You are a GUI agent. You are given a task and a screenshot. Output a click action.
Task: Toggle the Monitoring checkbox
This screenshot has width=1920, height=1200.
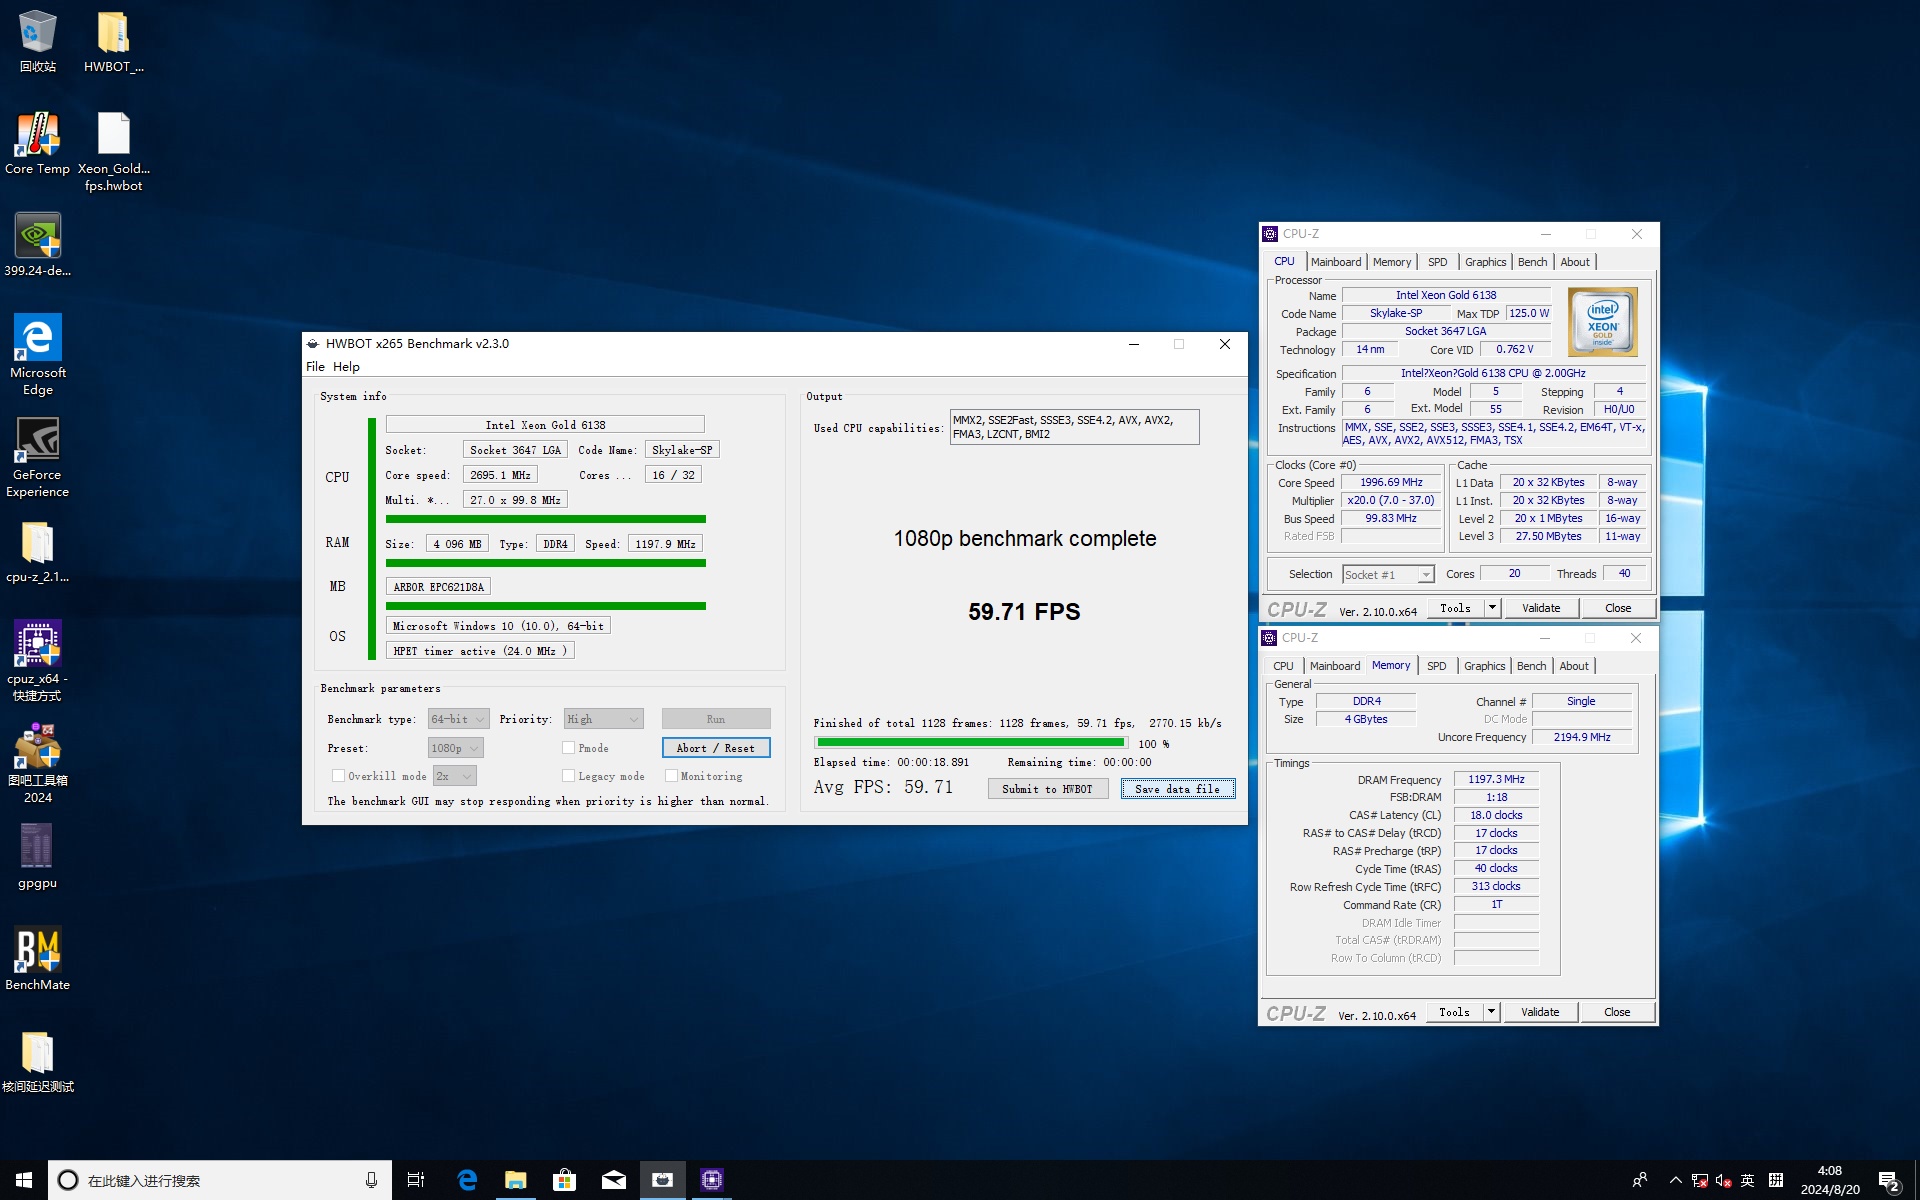pyautogui.click(x=671, y=776)
